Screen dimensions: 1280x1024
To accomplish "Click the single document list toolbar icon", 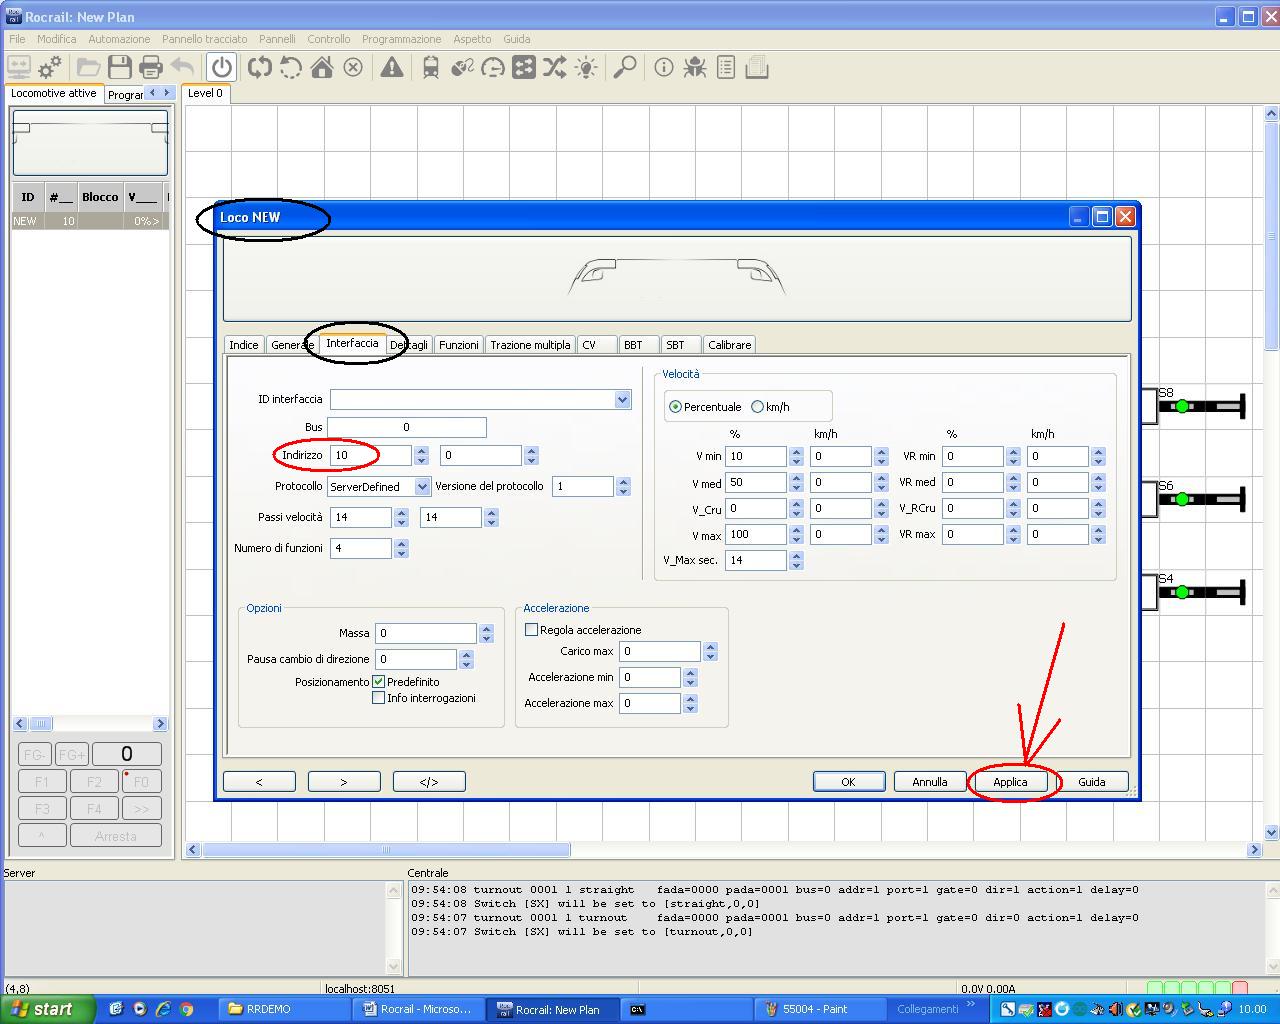I will coord(726,67).
